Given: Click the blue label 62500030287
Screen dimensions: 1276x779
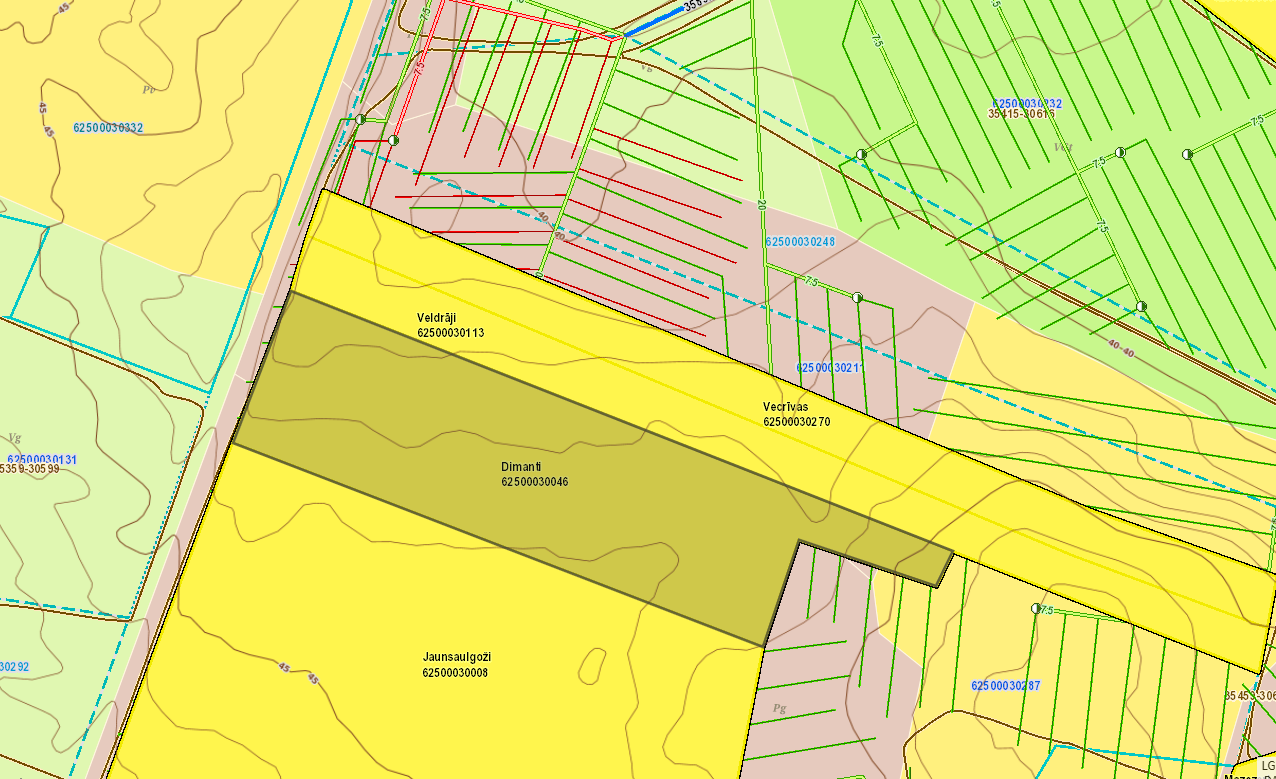Looking at the screenshot, I should tap(1005, 686).
